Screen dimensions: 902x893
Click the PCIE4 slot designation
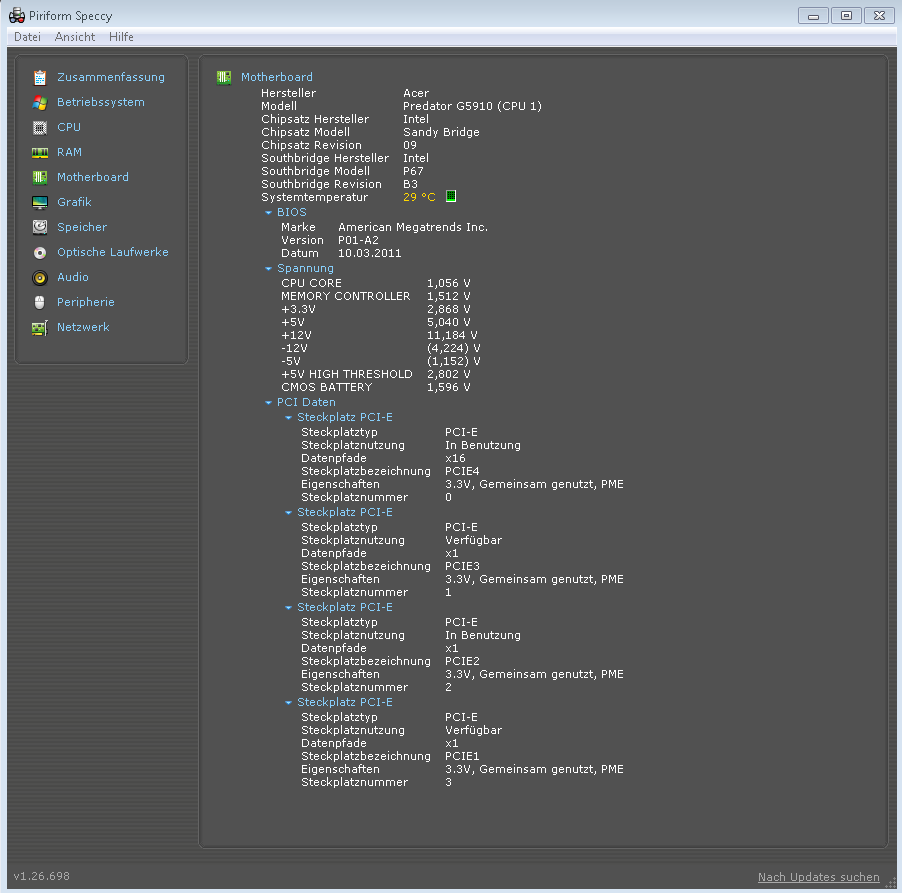[462, 472]
